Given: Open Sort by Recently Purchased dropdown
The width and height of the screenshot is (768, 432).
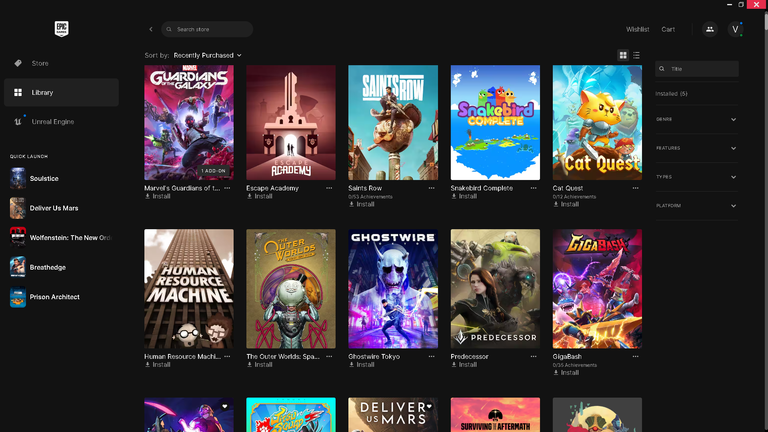Looking at the screenshot, I should pyautogui.click(x=207, y=55).
